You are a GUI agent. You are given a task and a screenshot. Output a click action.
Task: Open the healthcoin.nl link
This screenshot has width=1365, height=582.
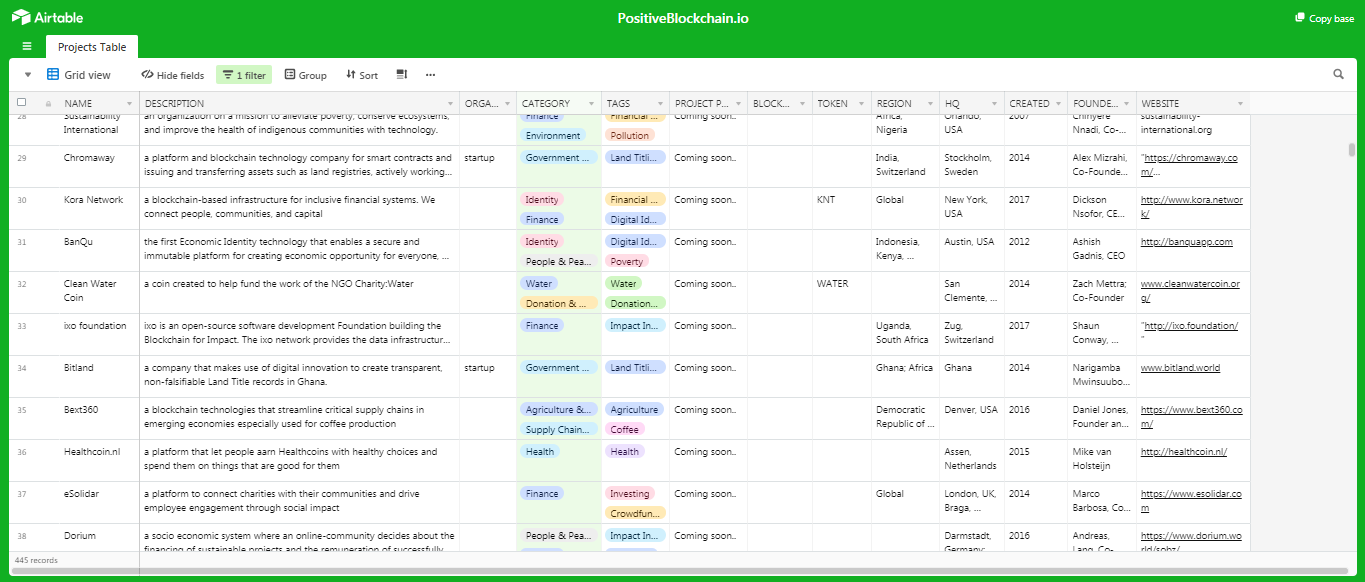point(1184,452)
